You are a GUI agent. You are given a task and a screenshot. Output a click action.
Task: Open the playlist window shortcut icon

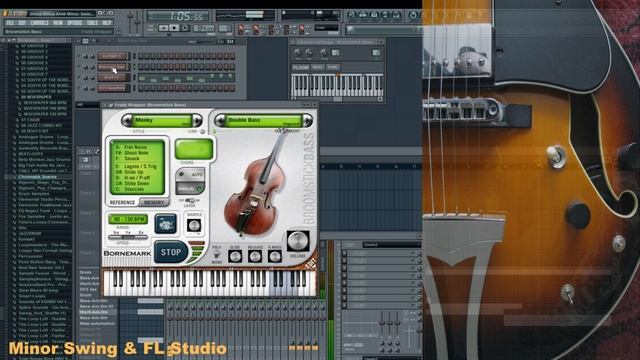click(351, 15)
